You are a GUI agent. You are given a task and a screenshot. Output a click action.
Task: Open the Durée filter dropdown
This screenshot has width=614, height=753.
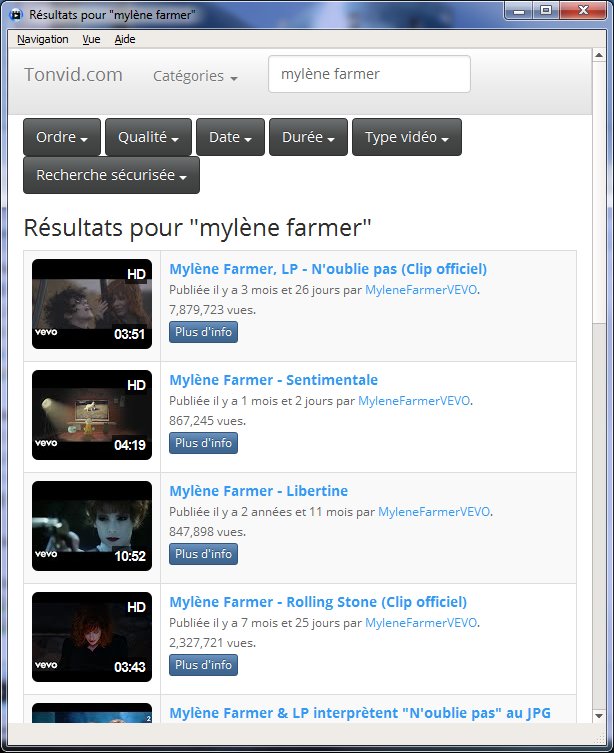pos(308,137)
